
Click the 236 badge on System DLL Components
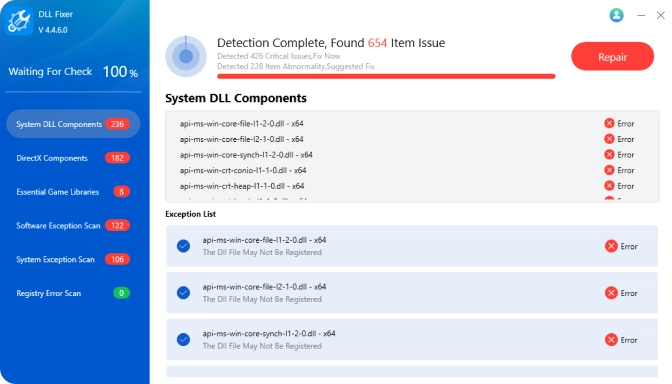pos(117,124)
